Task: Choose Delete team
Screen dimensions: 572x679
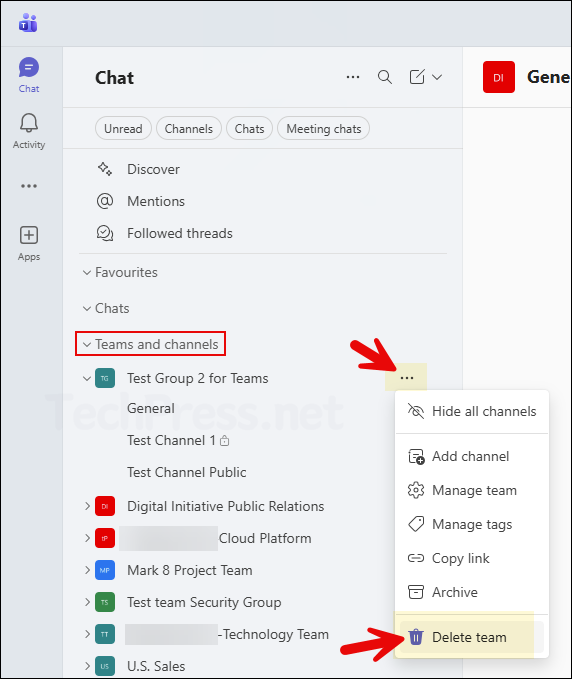Action: [x=472, y=637]
